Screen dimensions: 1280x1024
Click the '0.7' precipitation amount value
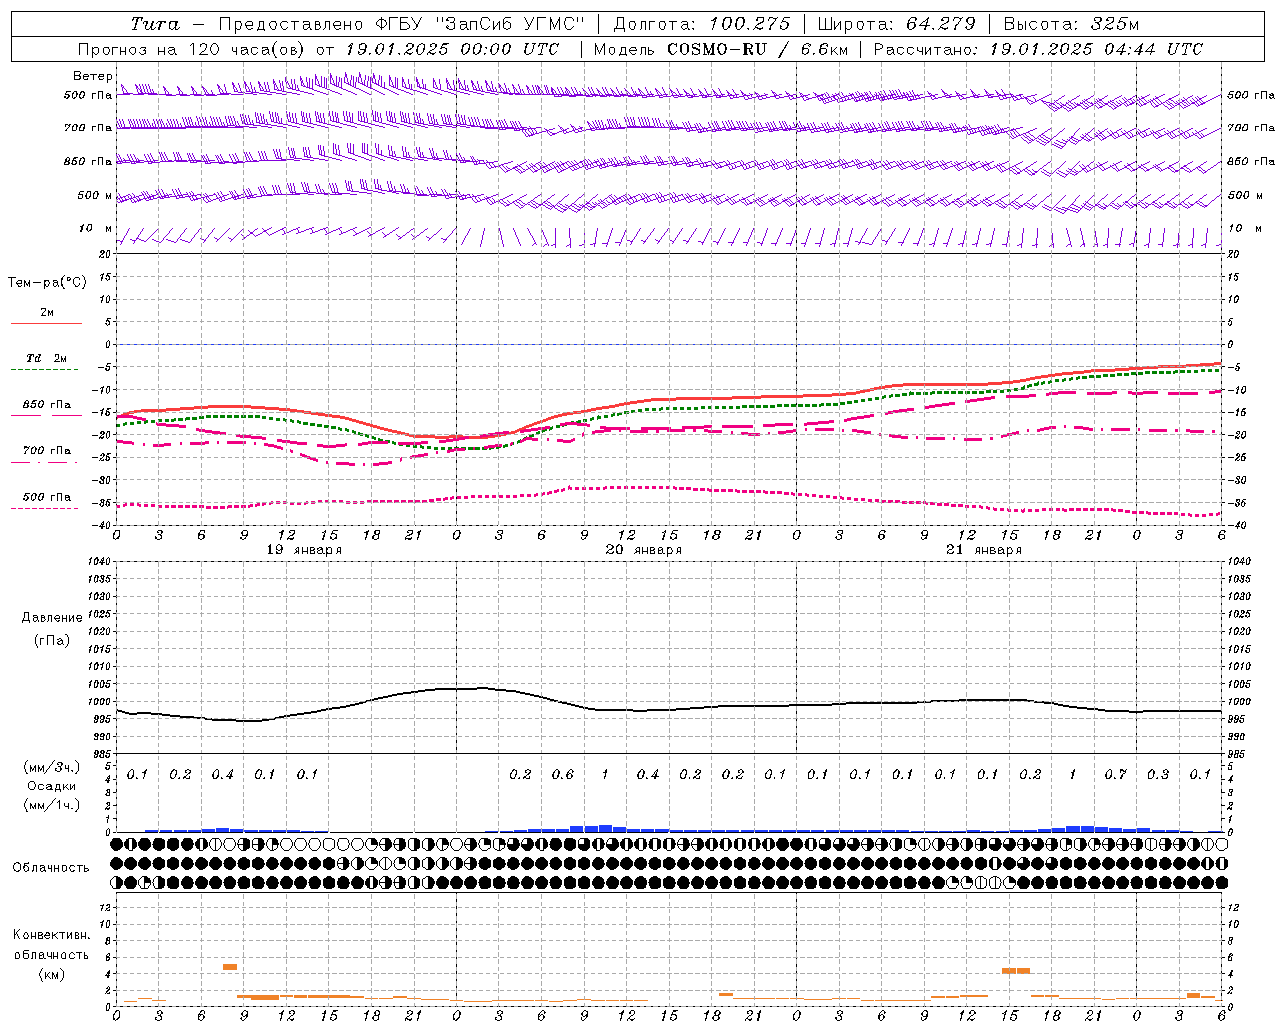coord(1116,775)
